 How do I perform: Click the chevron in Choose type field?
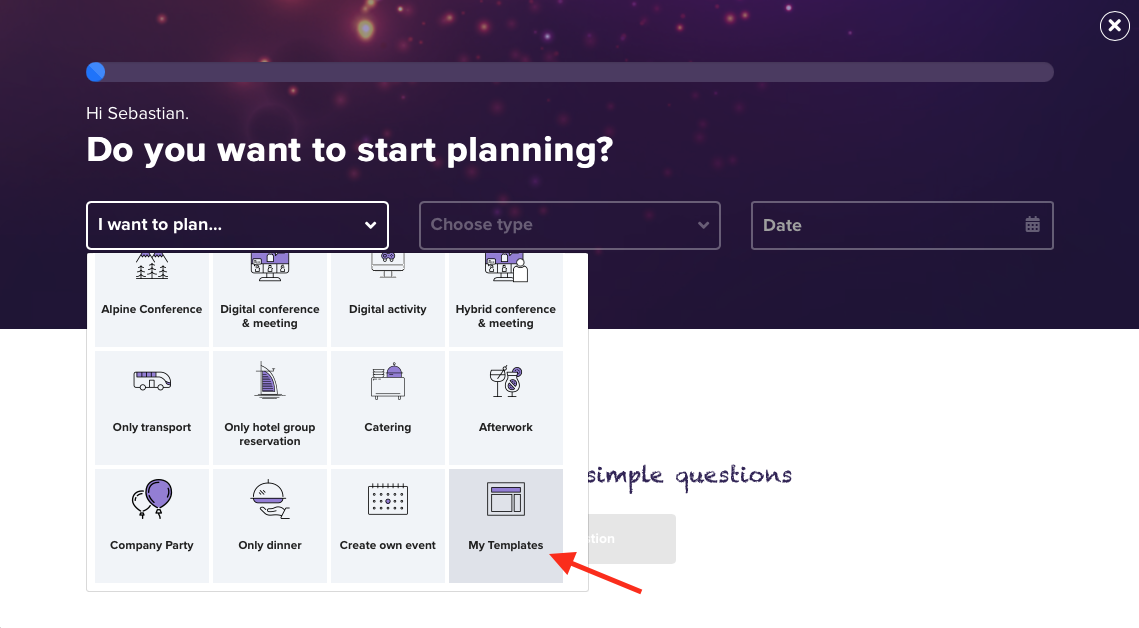pyautogui.click(x=703, y=225)
